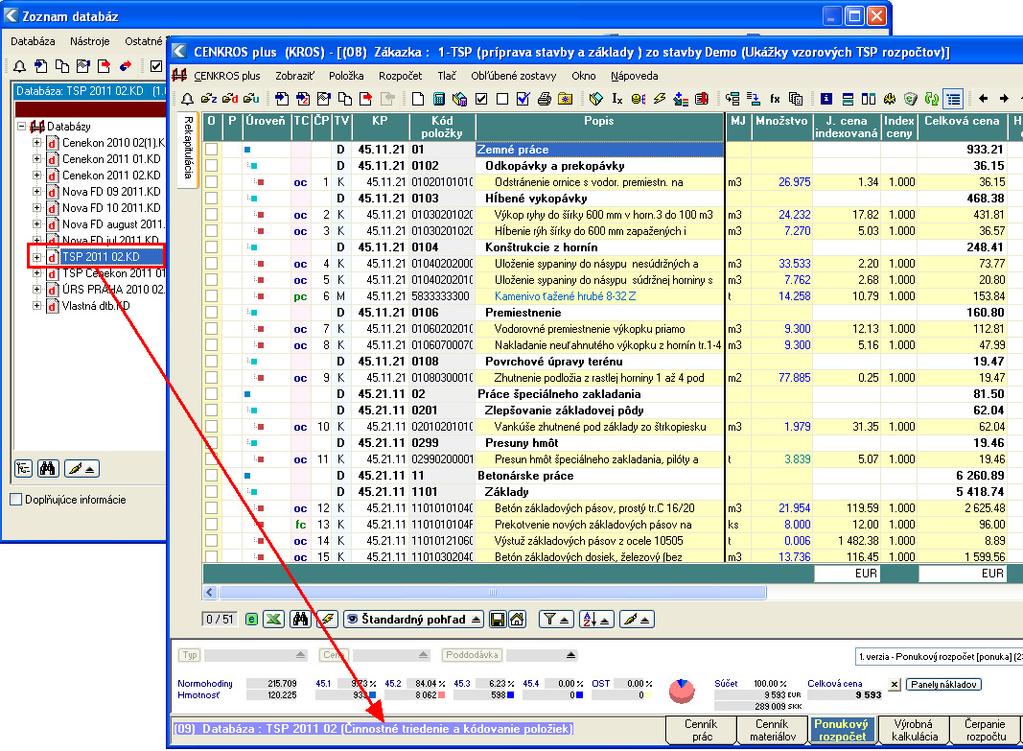Click the left arrow navigation icon
The image size is (1023, 751).
tap(983, 99)
